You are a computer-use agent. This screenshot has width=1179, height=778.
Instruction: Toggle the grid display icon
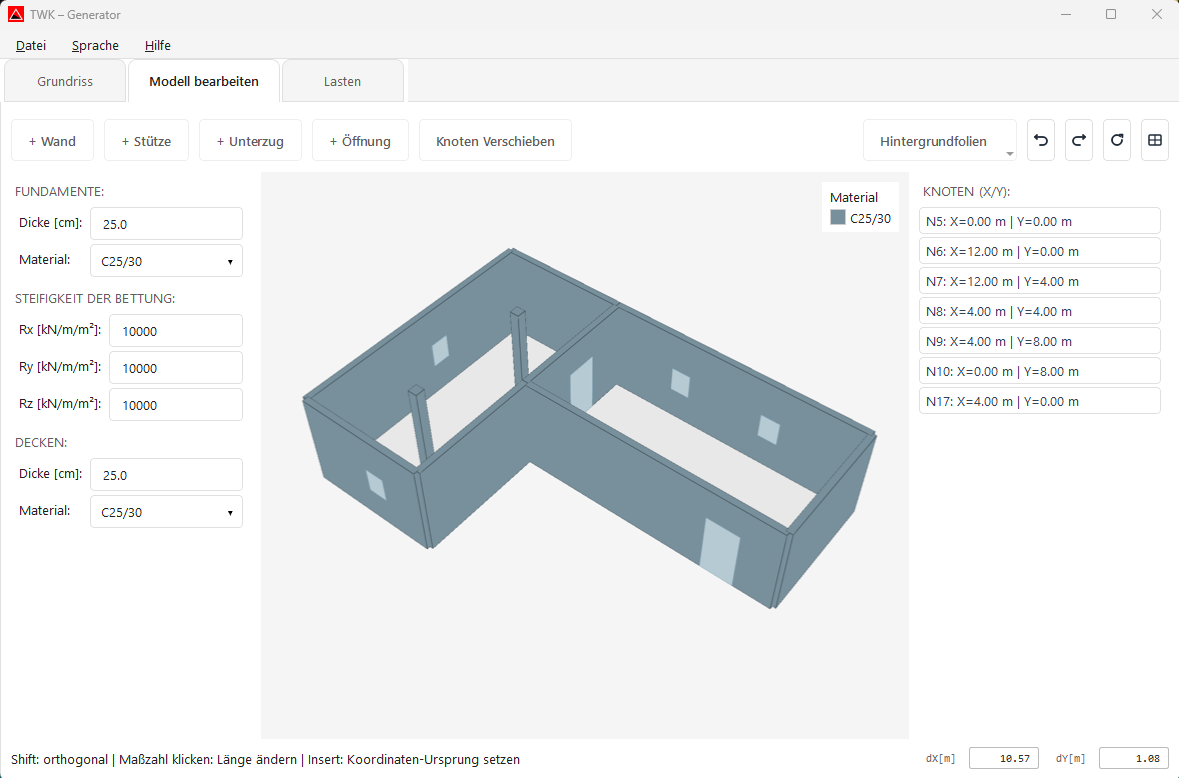1154,140
